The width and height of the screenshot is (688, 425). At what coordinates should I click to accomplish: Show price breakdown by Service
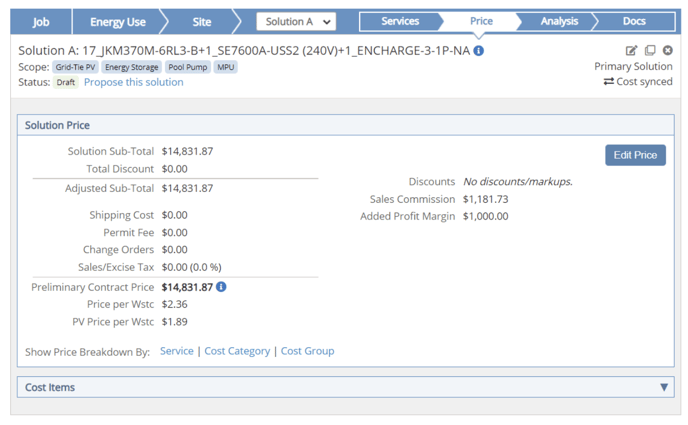(177, 351)
